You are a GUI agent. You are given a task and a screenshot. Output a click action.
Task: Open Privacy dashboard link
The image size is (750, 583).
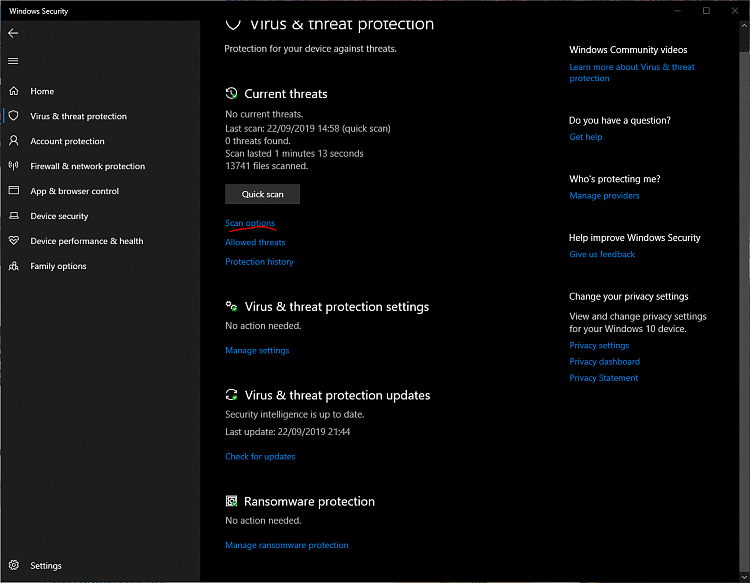605,362
